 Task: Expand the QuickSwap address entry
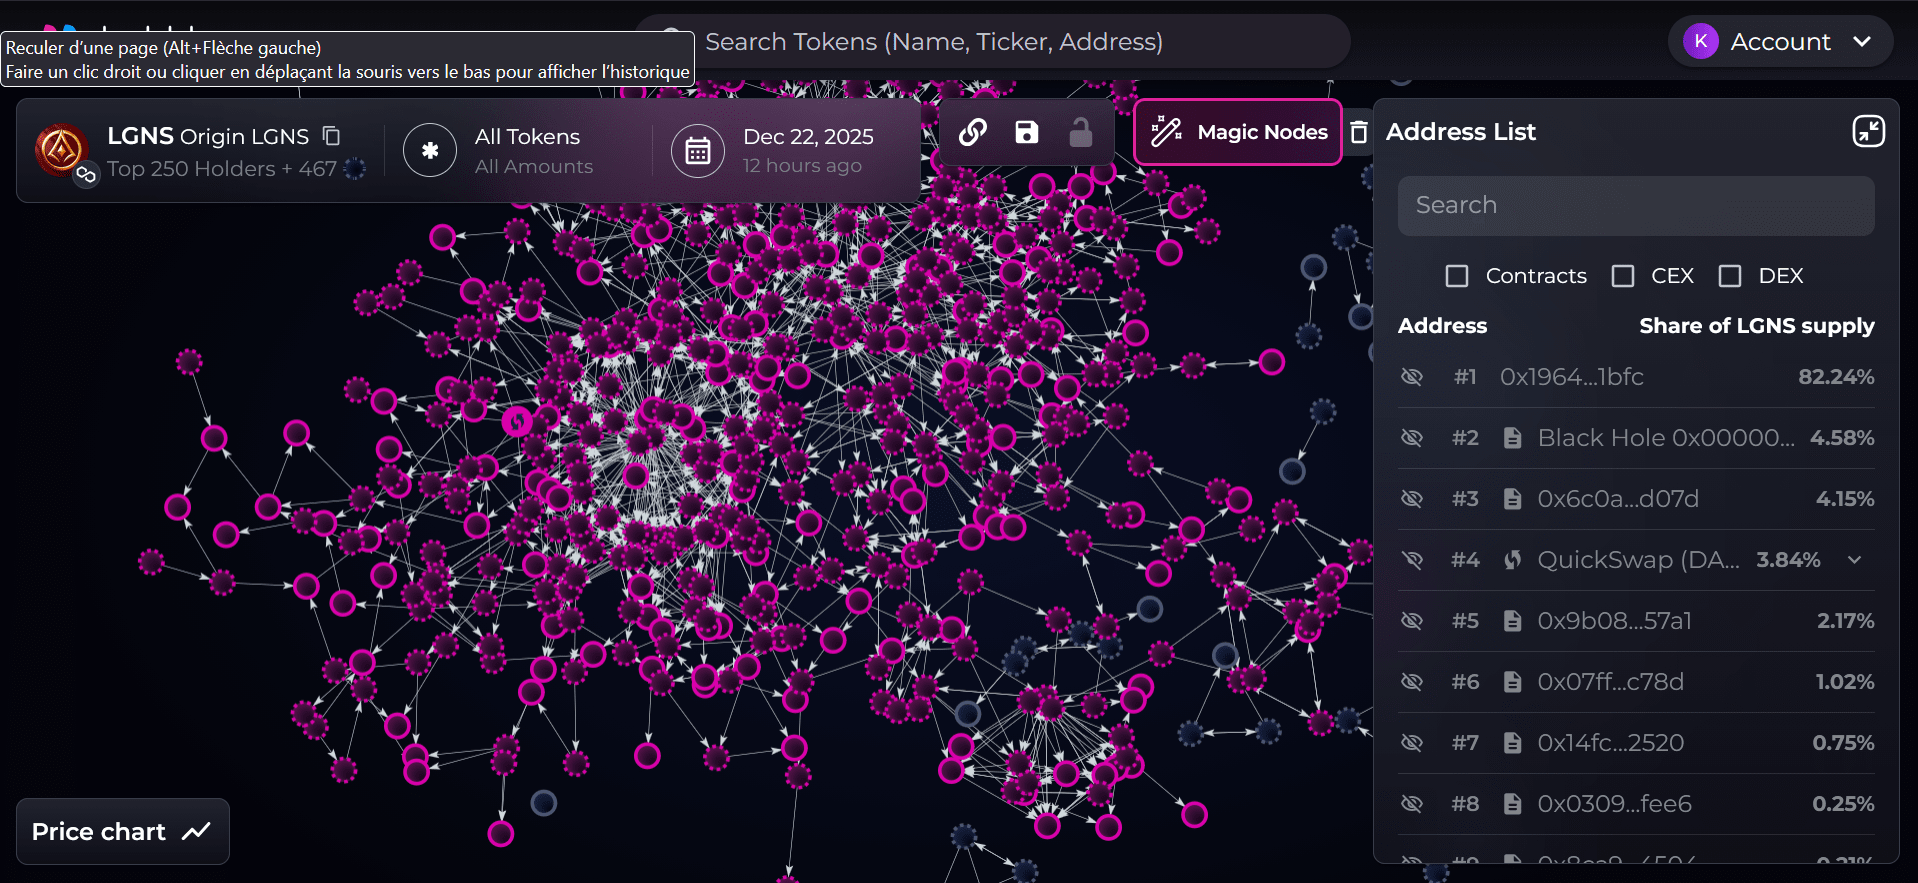[1854, 560]
